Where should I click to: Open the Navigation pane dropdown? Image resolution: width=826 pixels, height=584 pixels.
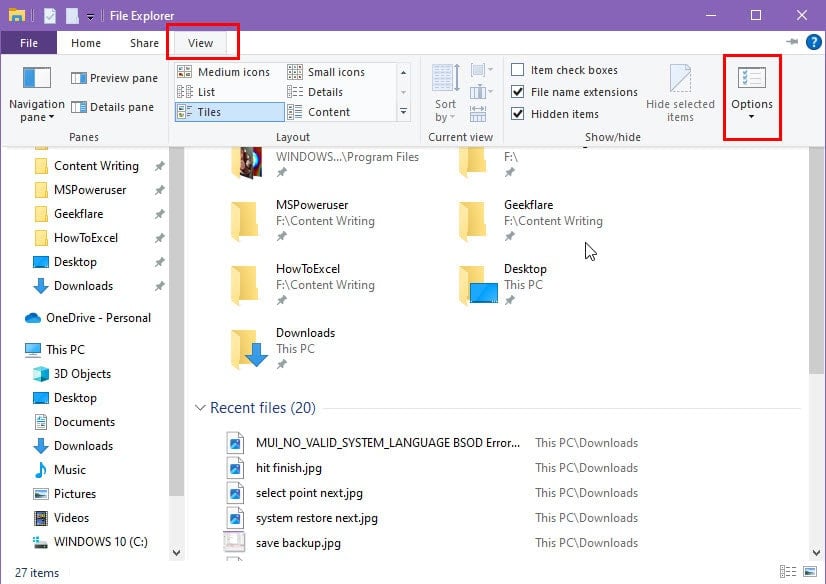tap(37, 111)
